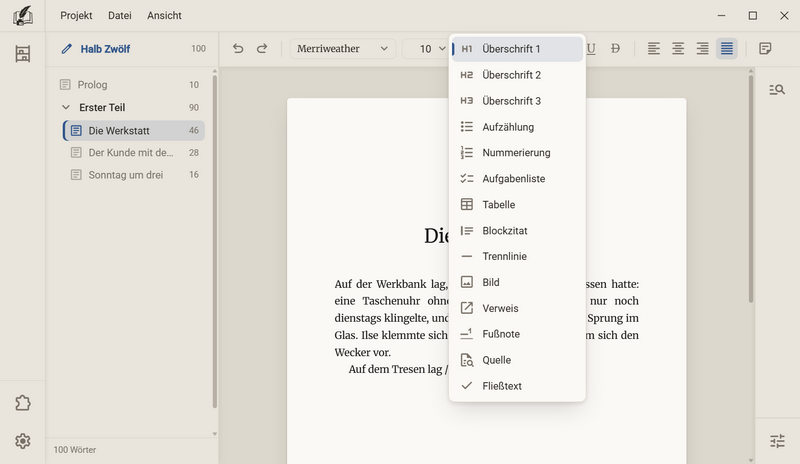Click the Erster Teil word count 90
The height and width of the screenshot is (464, 800).
pyautogui.click(x=194, y=108)
